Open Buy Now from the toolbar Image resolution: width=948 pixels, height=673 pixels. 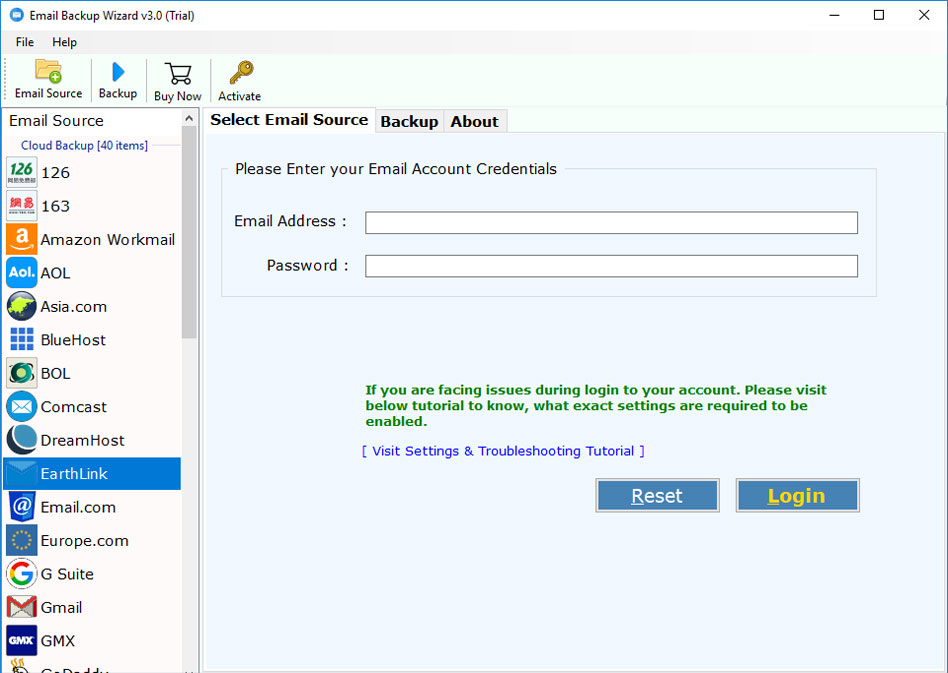177,79
